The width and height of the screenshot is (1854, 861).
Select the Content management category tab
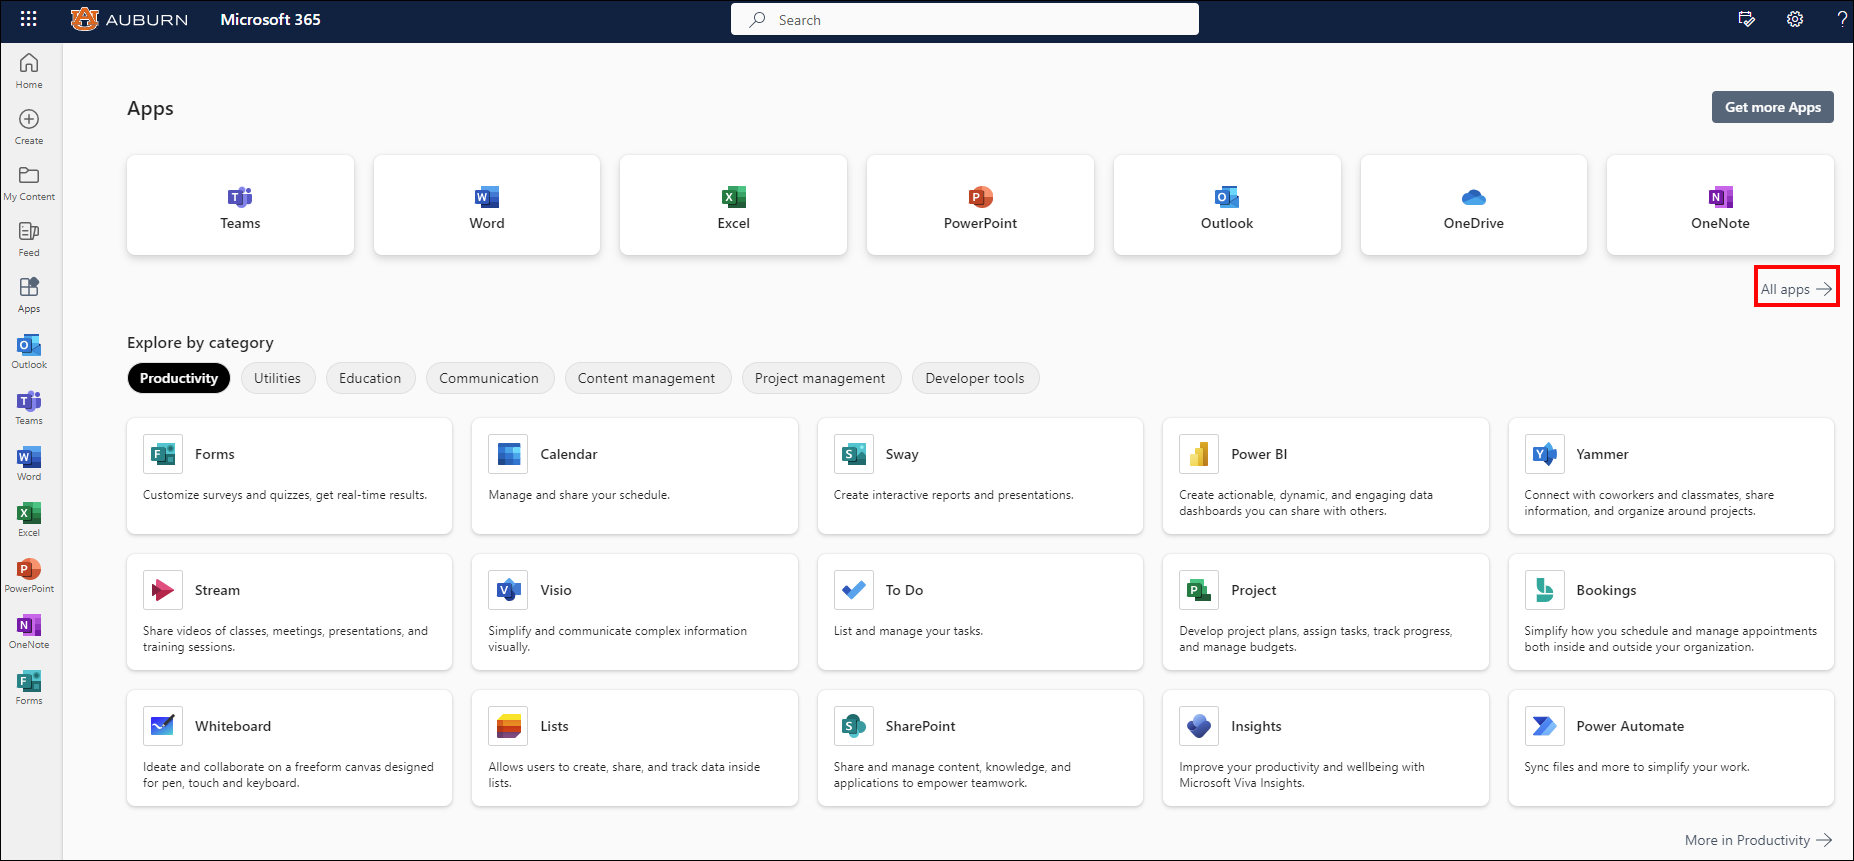pyautogui.click(x=647, y=378)
